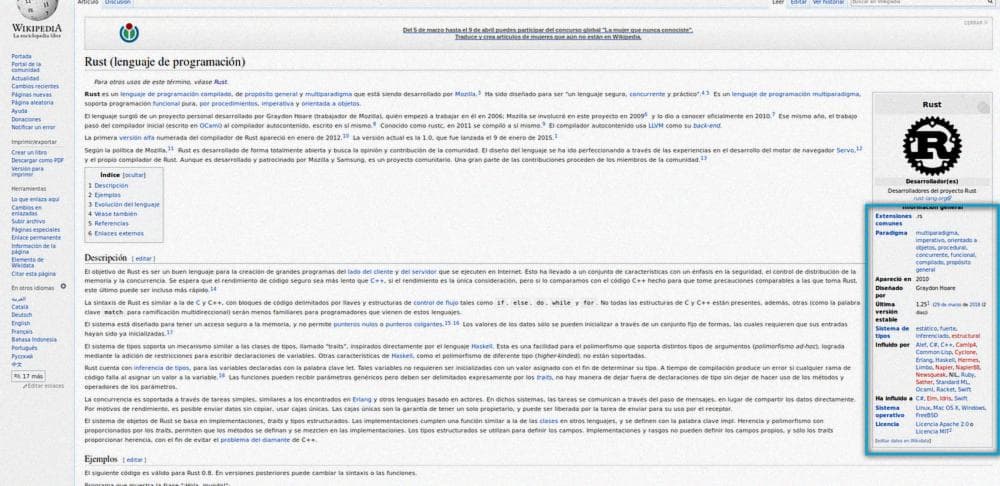Image resolution: width=1000 pixels, height=486 pixels.
Task: Select the Leer tab
Action: [x=777, y=3]
